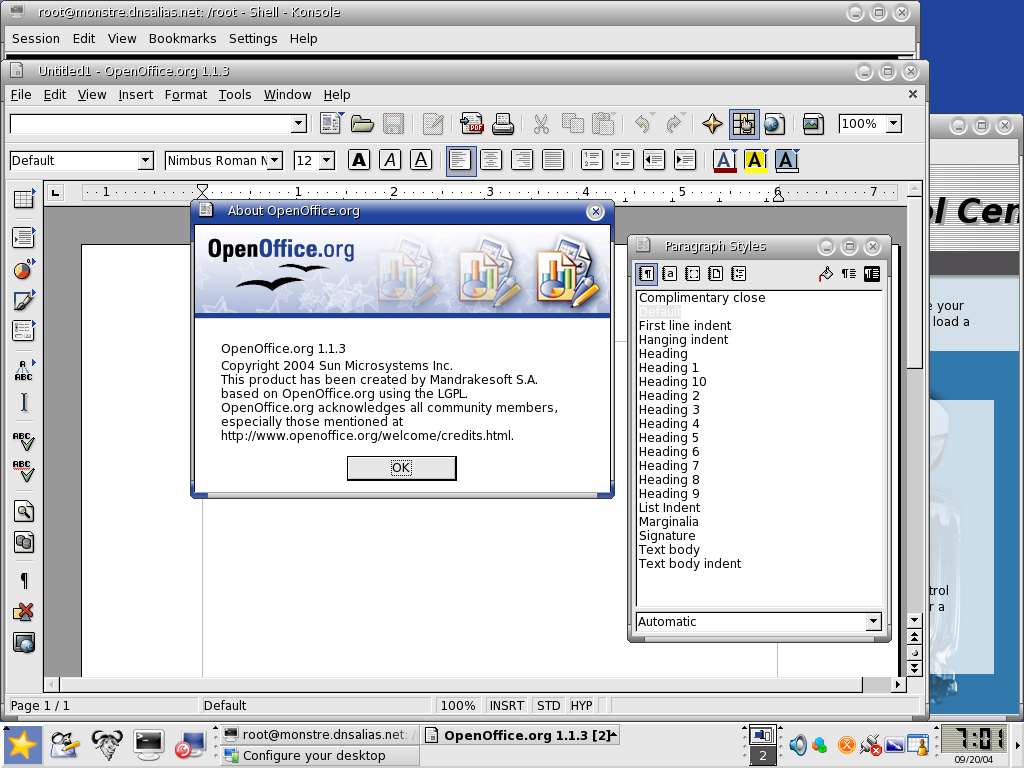1024x768 pixels.
Task: Show Character Styles in the Stylist
Action: tap(669, 274)
